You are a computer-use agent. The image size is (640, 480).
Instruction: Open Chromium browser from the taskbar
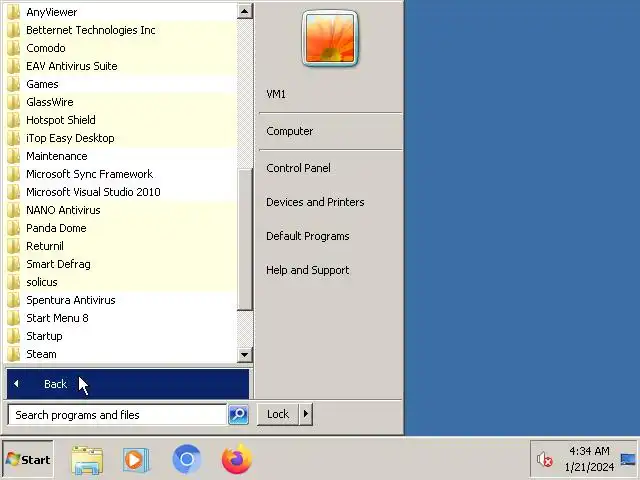coord(187,460)
